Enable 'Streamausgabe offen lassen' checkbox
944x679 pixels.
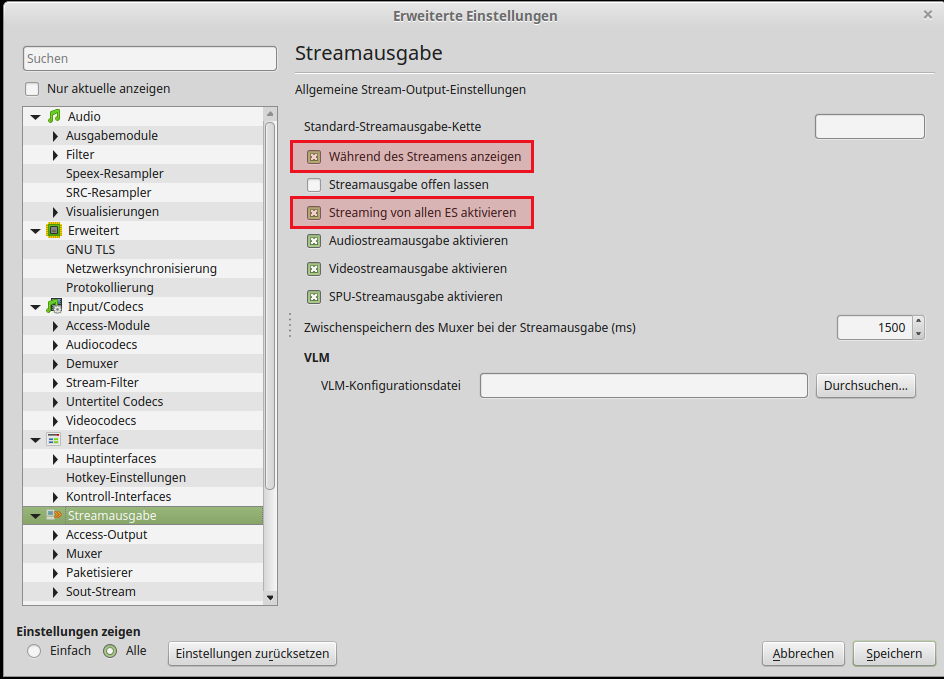[x=314, y=185]
